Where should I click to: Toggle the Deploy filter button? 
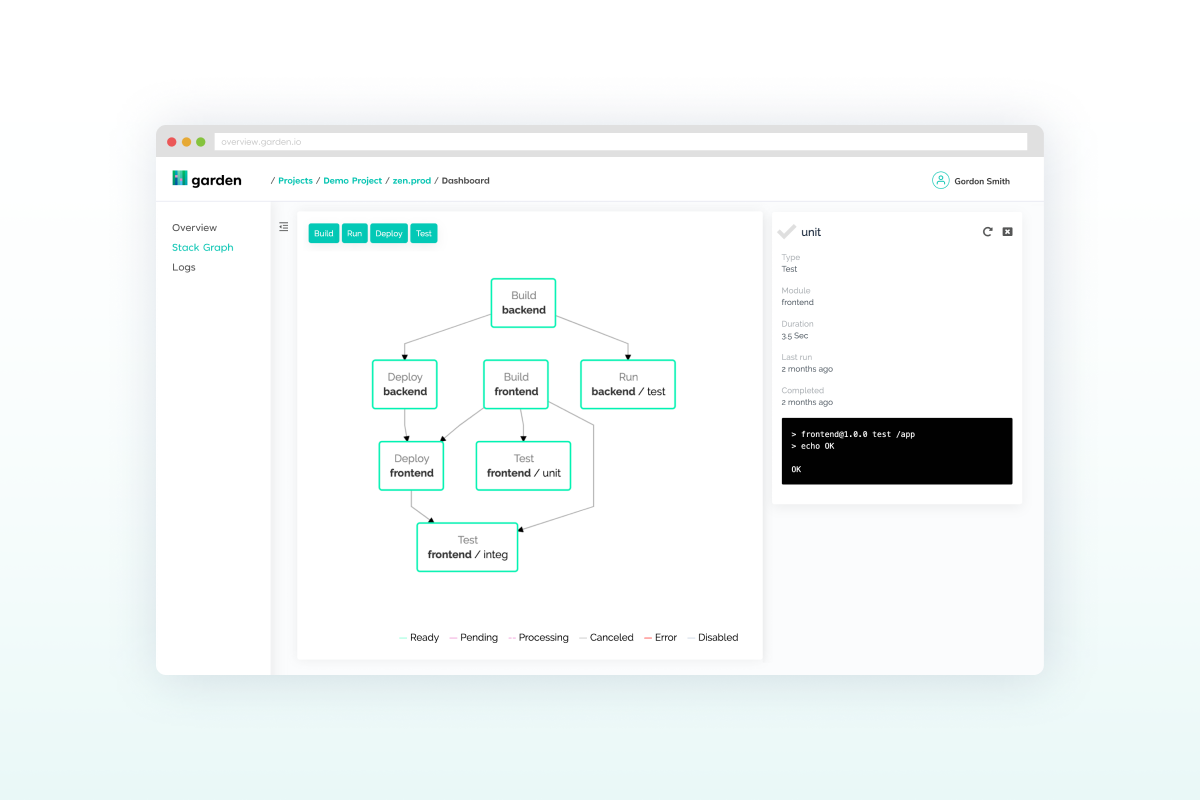click(389, 233)
